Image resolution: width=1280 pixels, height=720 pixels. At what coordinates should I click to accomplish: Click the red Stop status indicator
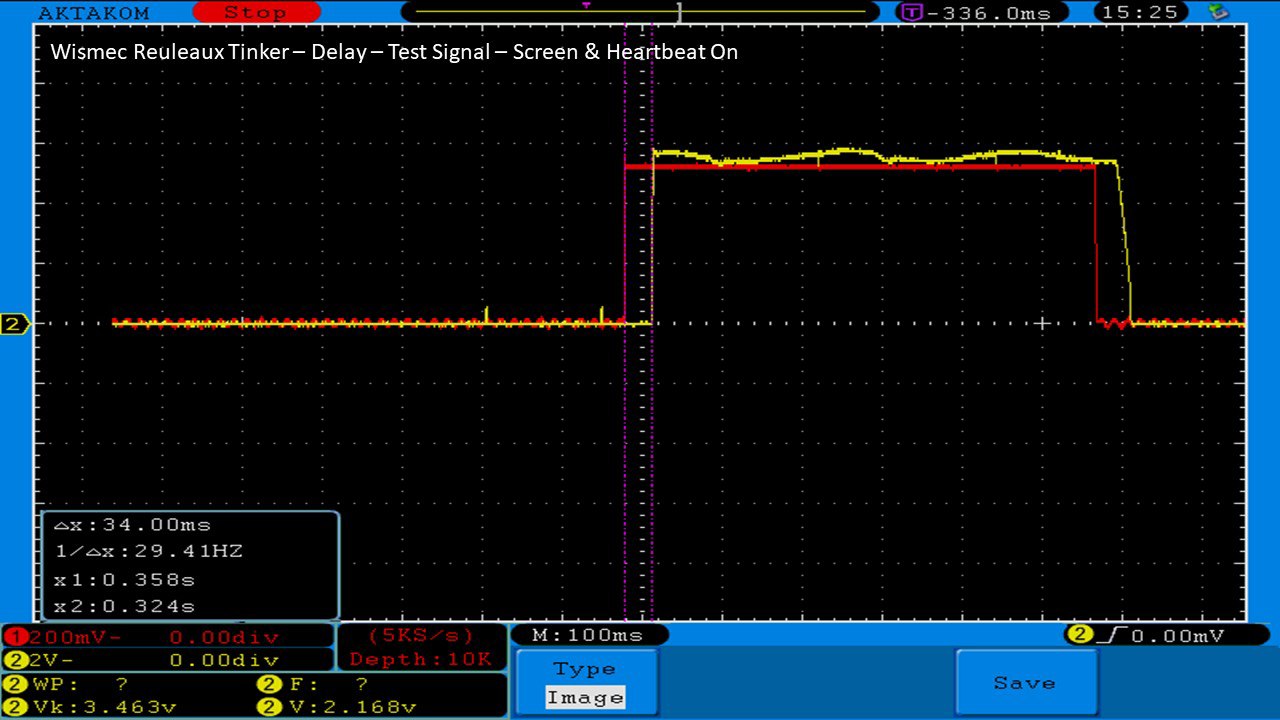coord(255,13)
